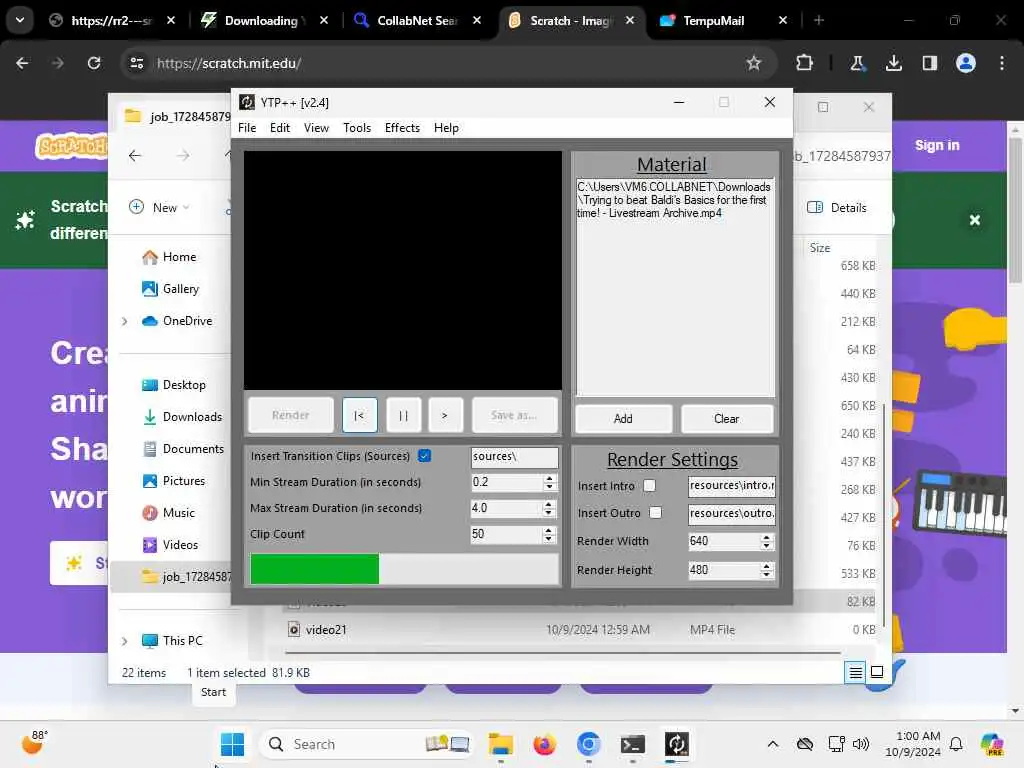
Task: Expand the This PC tree node
Action: tap(124, 641)
